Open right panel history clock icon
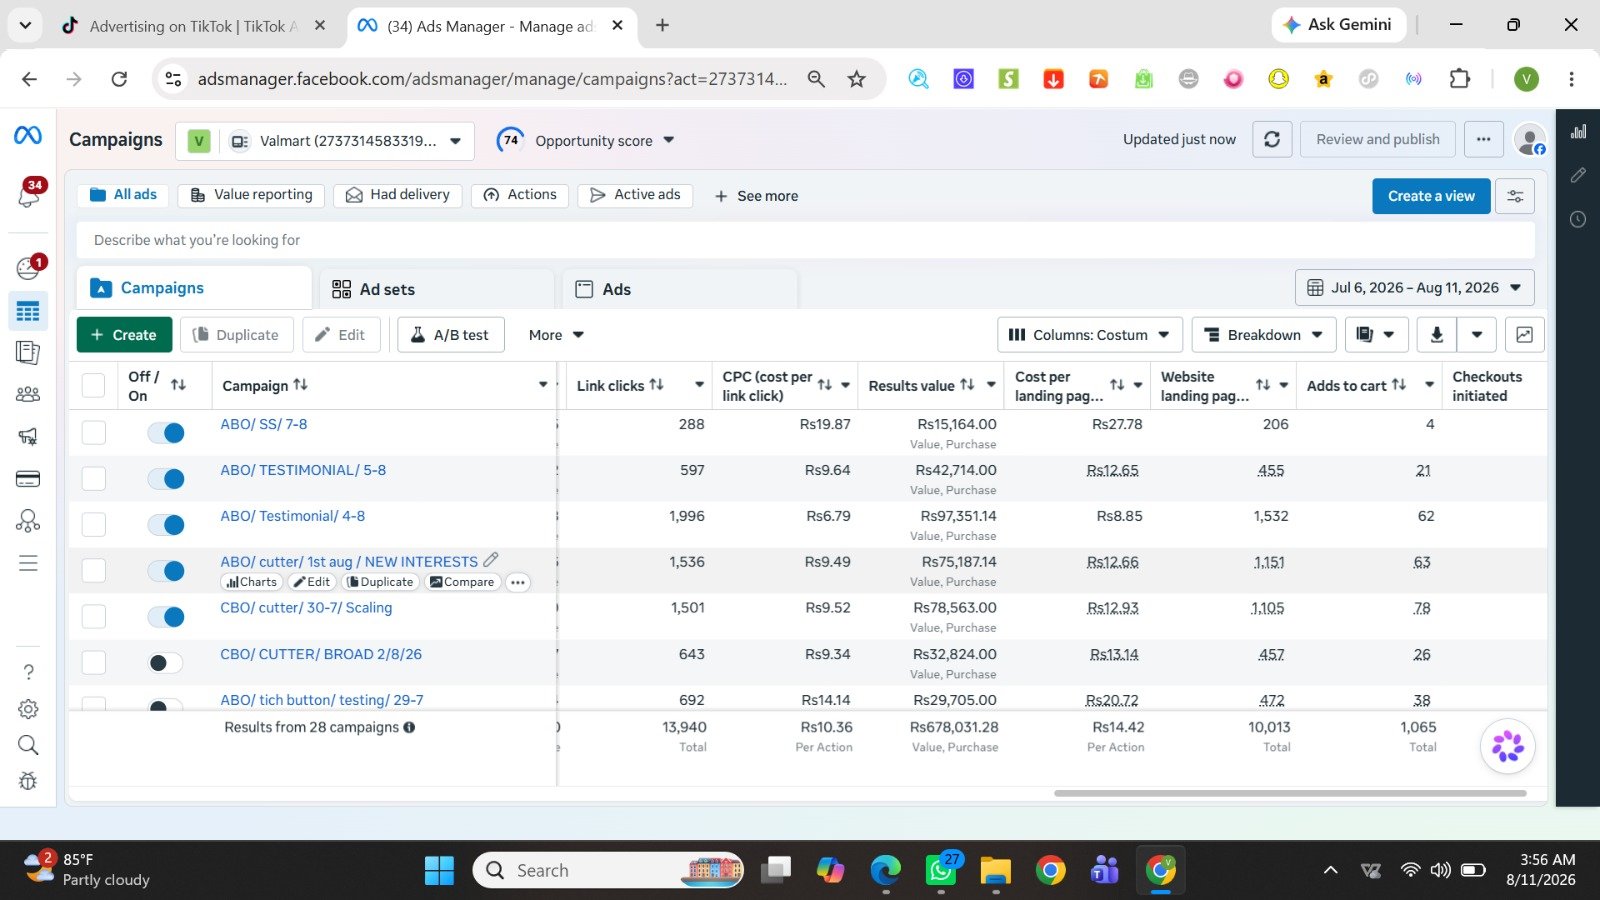Image resolution: width=1600 pixels, height=900 pixels. coord(1578,219)
